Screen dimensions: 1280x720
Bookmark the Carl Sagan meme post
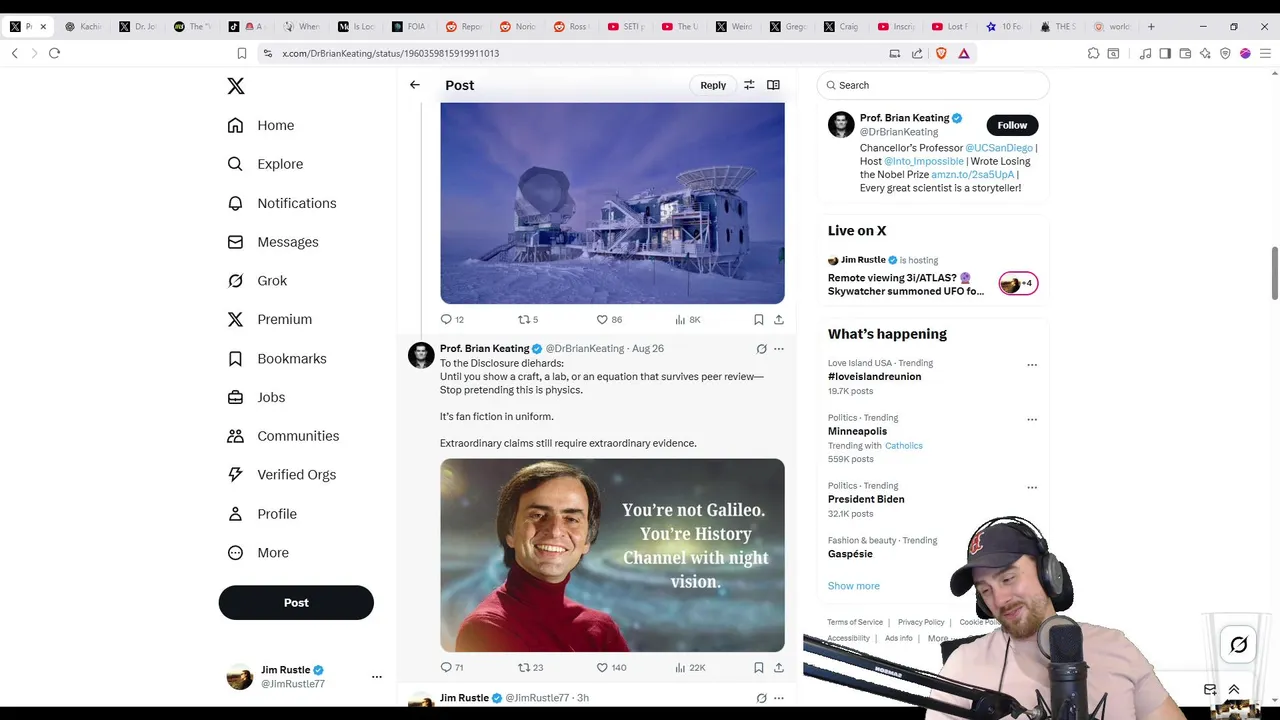(759, 667)
